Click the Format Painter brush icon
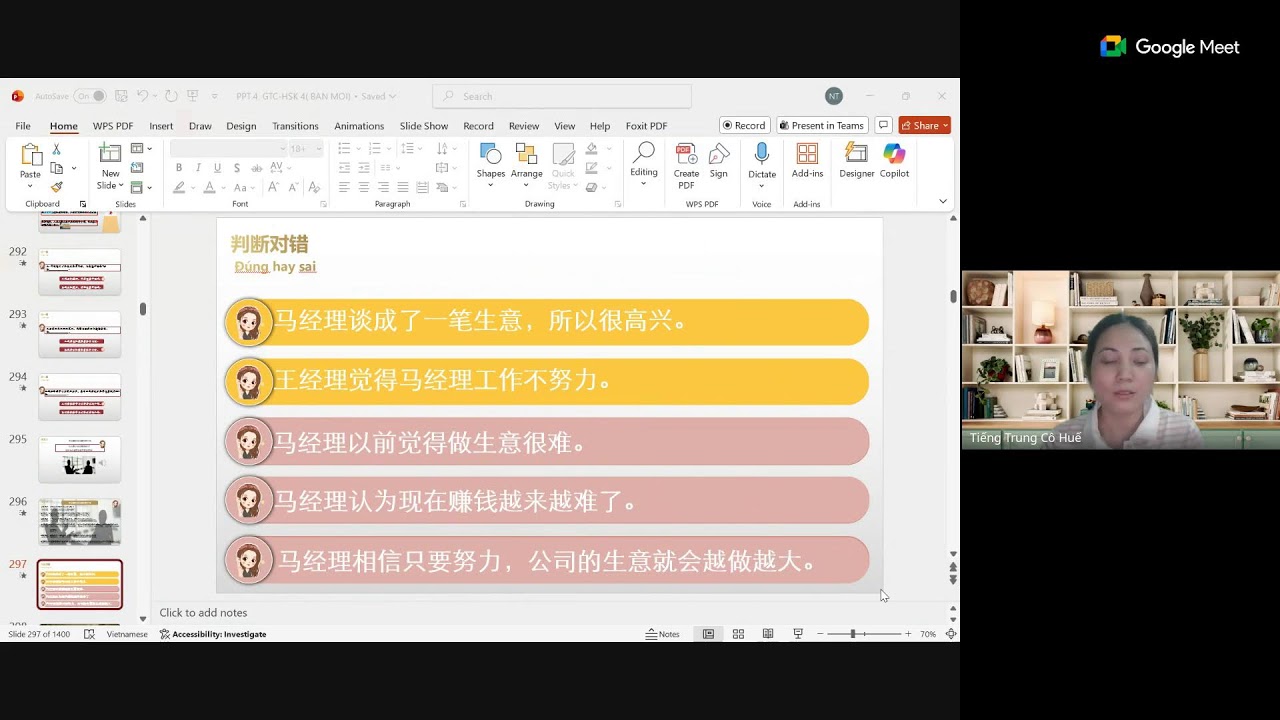This screenshot has width=1280, height=720. (x=57, y=187)
